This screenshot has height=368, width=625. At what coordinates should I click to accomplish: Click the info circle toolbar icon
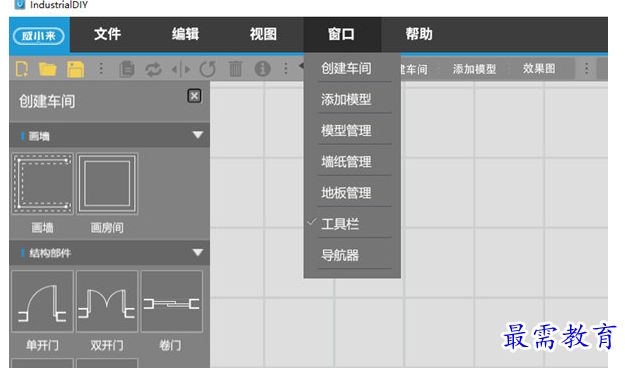click(x=262, y=69)
